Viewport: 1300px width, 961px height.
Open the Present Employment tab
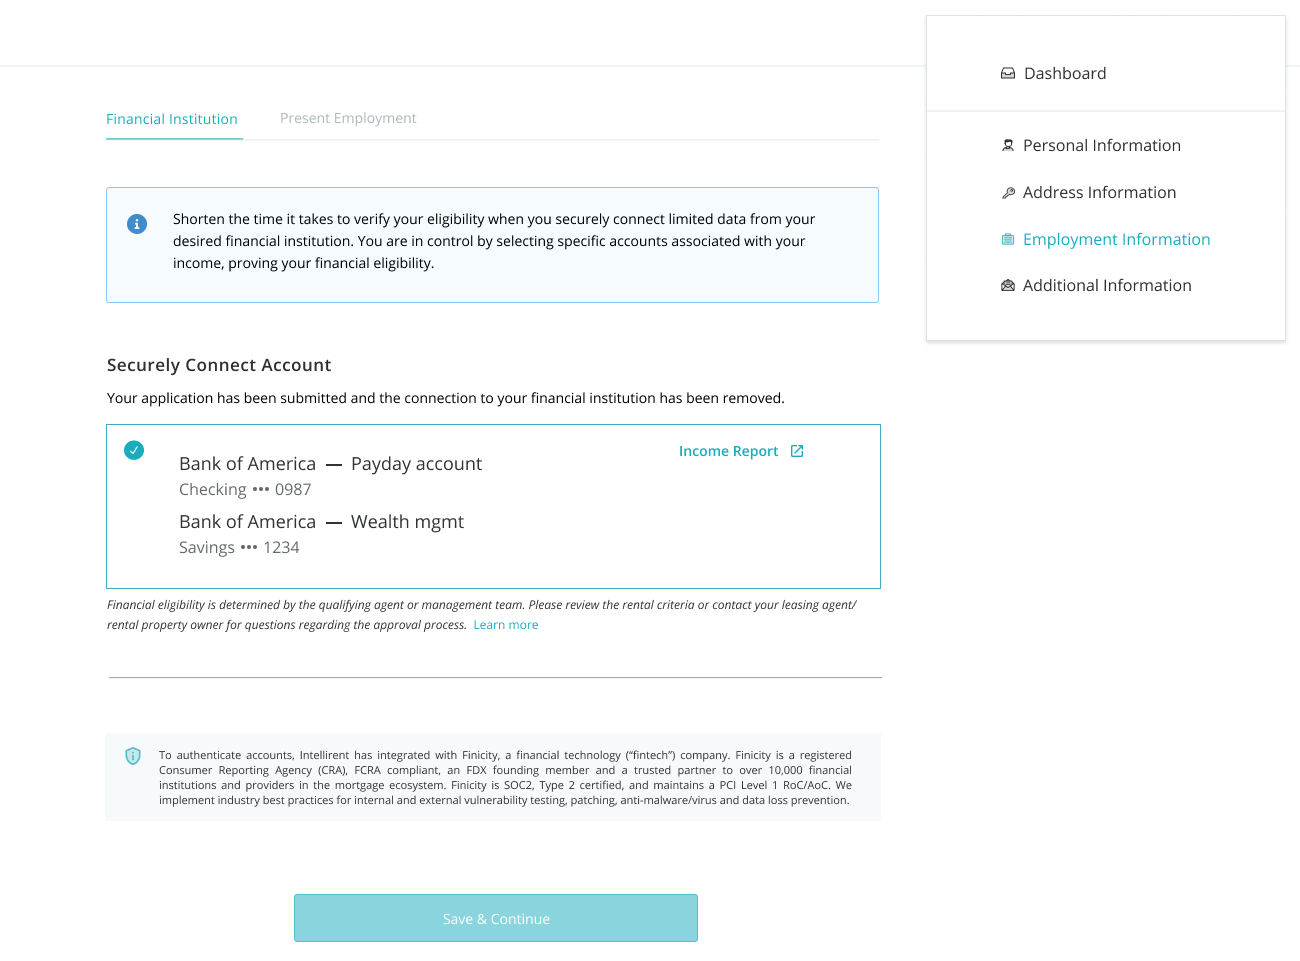coord(348,118)
